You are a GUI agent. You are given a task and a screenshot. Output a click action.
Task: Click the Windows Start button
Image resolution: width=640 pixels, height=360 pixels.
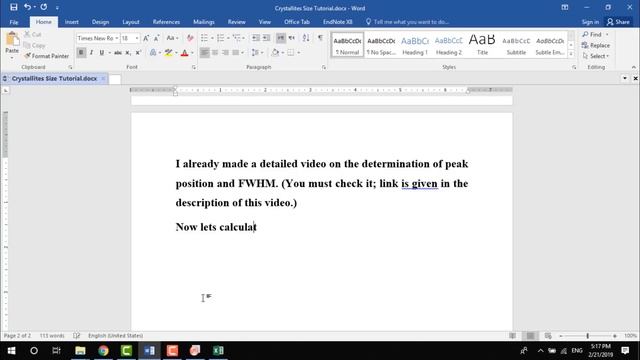[x=11, y=350]
